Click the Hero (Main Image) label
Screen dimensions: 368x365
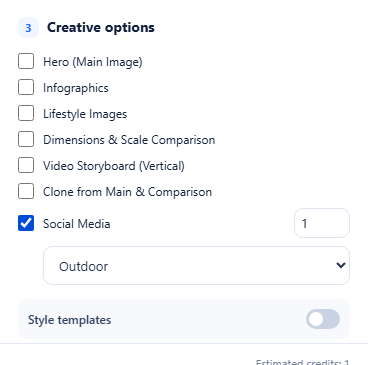93,62
